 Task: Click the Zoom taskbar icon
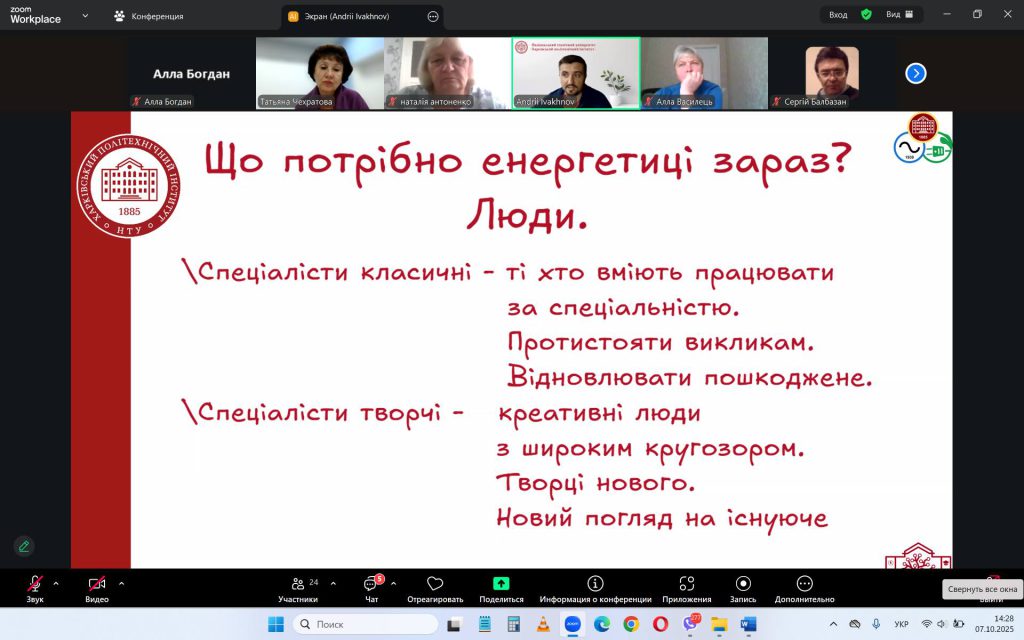click(573, 624)
